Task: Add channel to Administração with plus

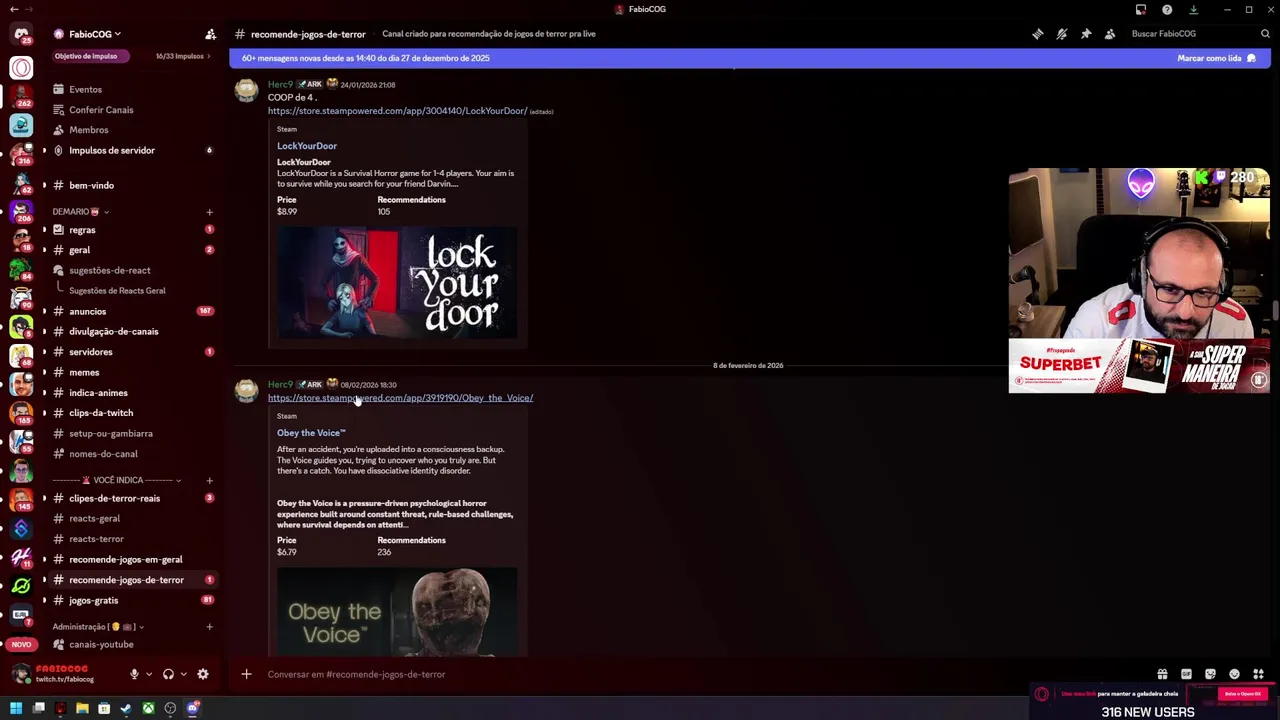Action: (x=209, y=627)
